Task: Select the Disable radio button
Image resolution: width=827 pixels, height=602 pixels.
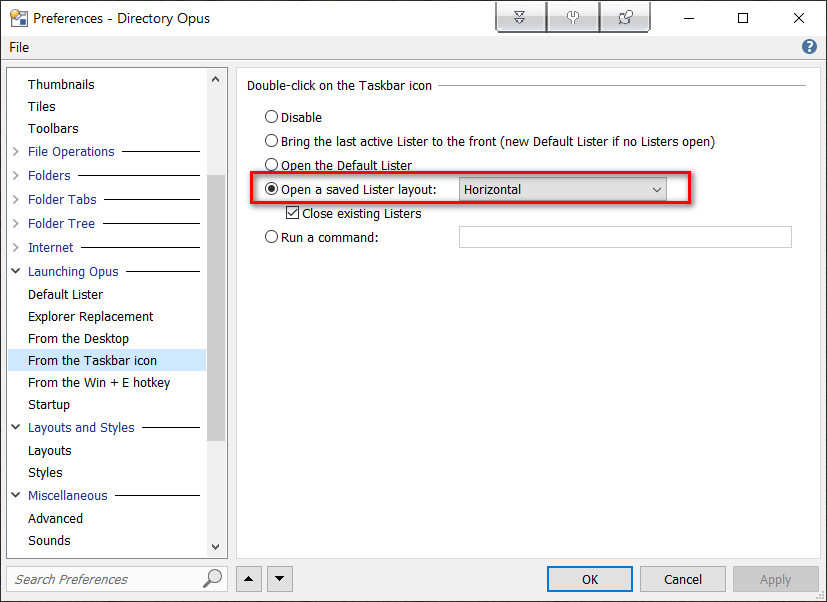Action: (271, 117)
